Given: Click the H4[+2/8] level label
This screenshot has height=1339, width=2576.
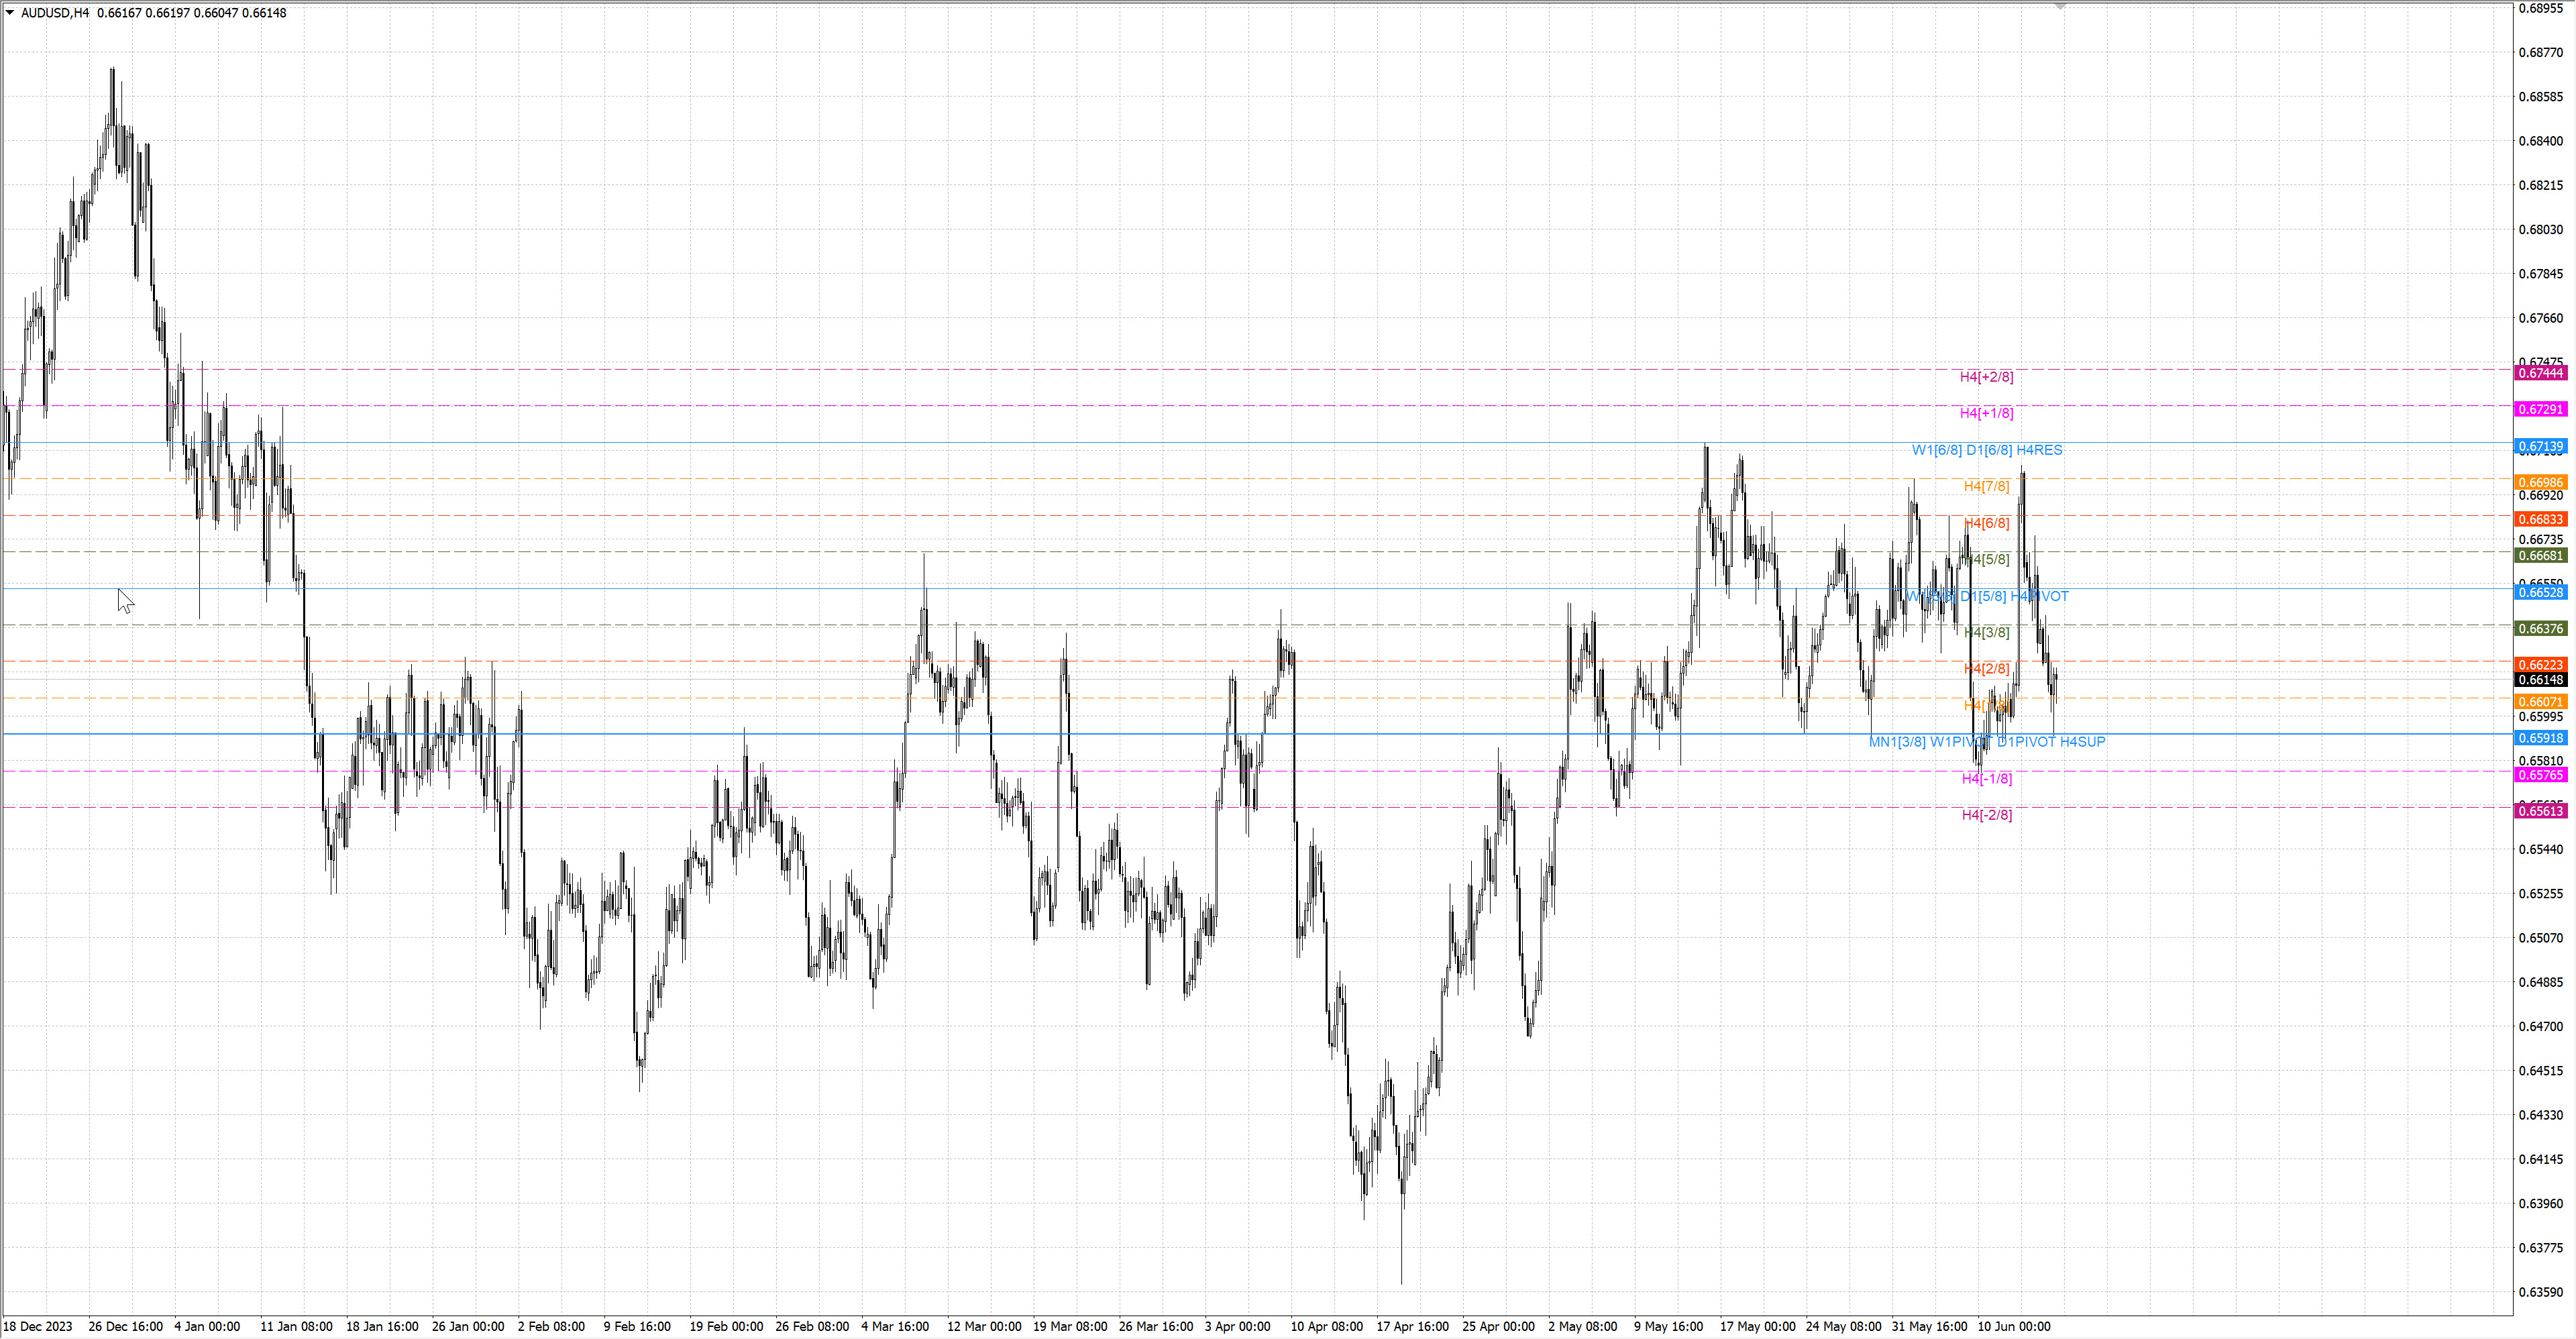Looking at the screenshot, I should tap(1986, 377).
